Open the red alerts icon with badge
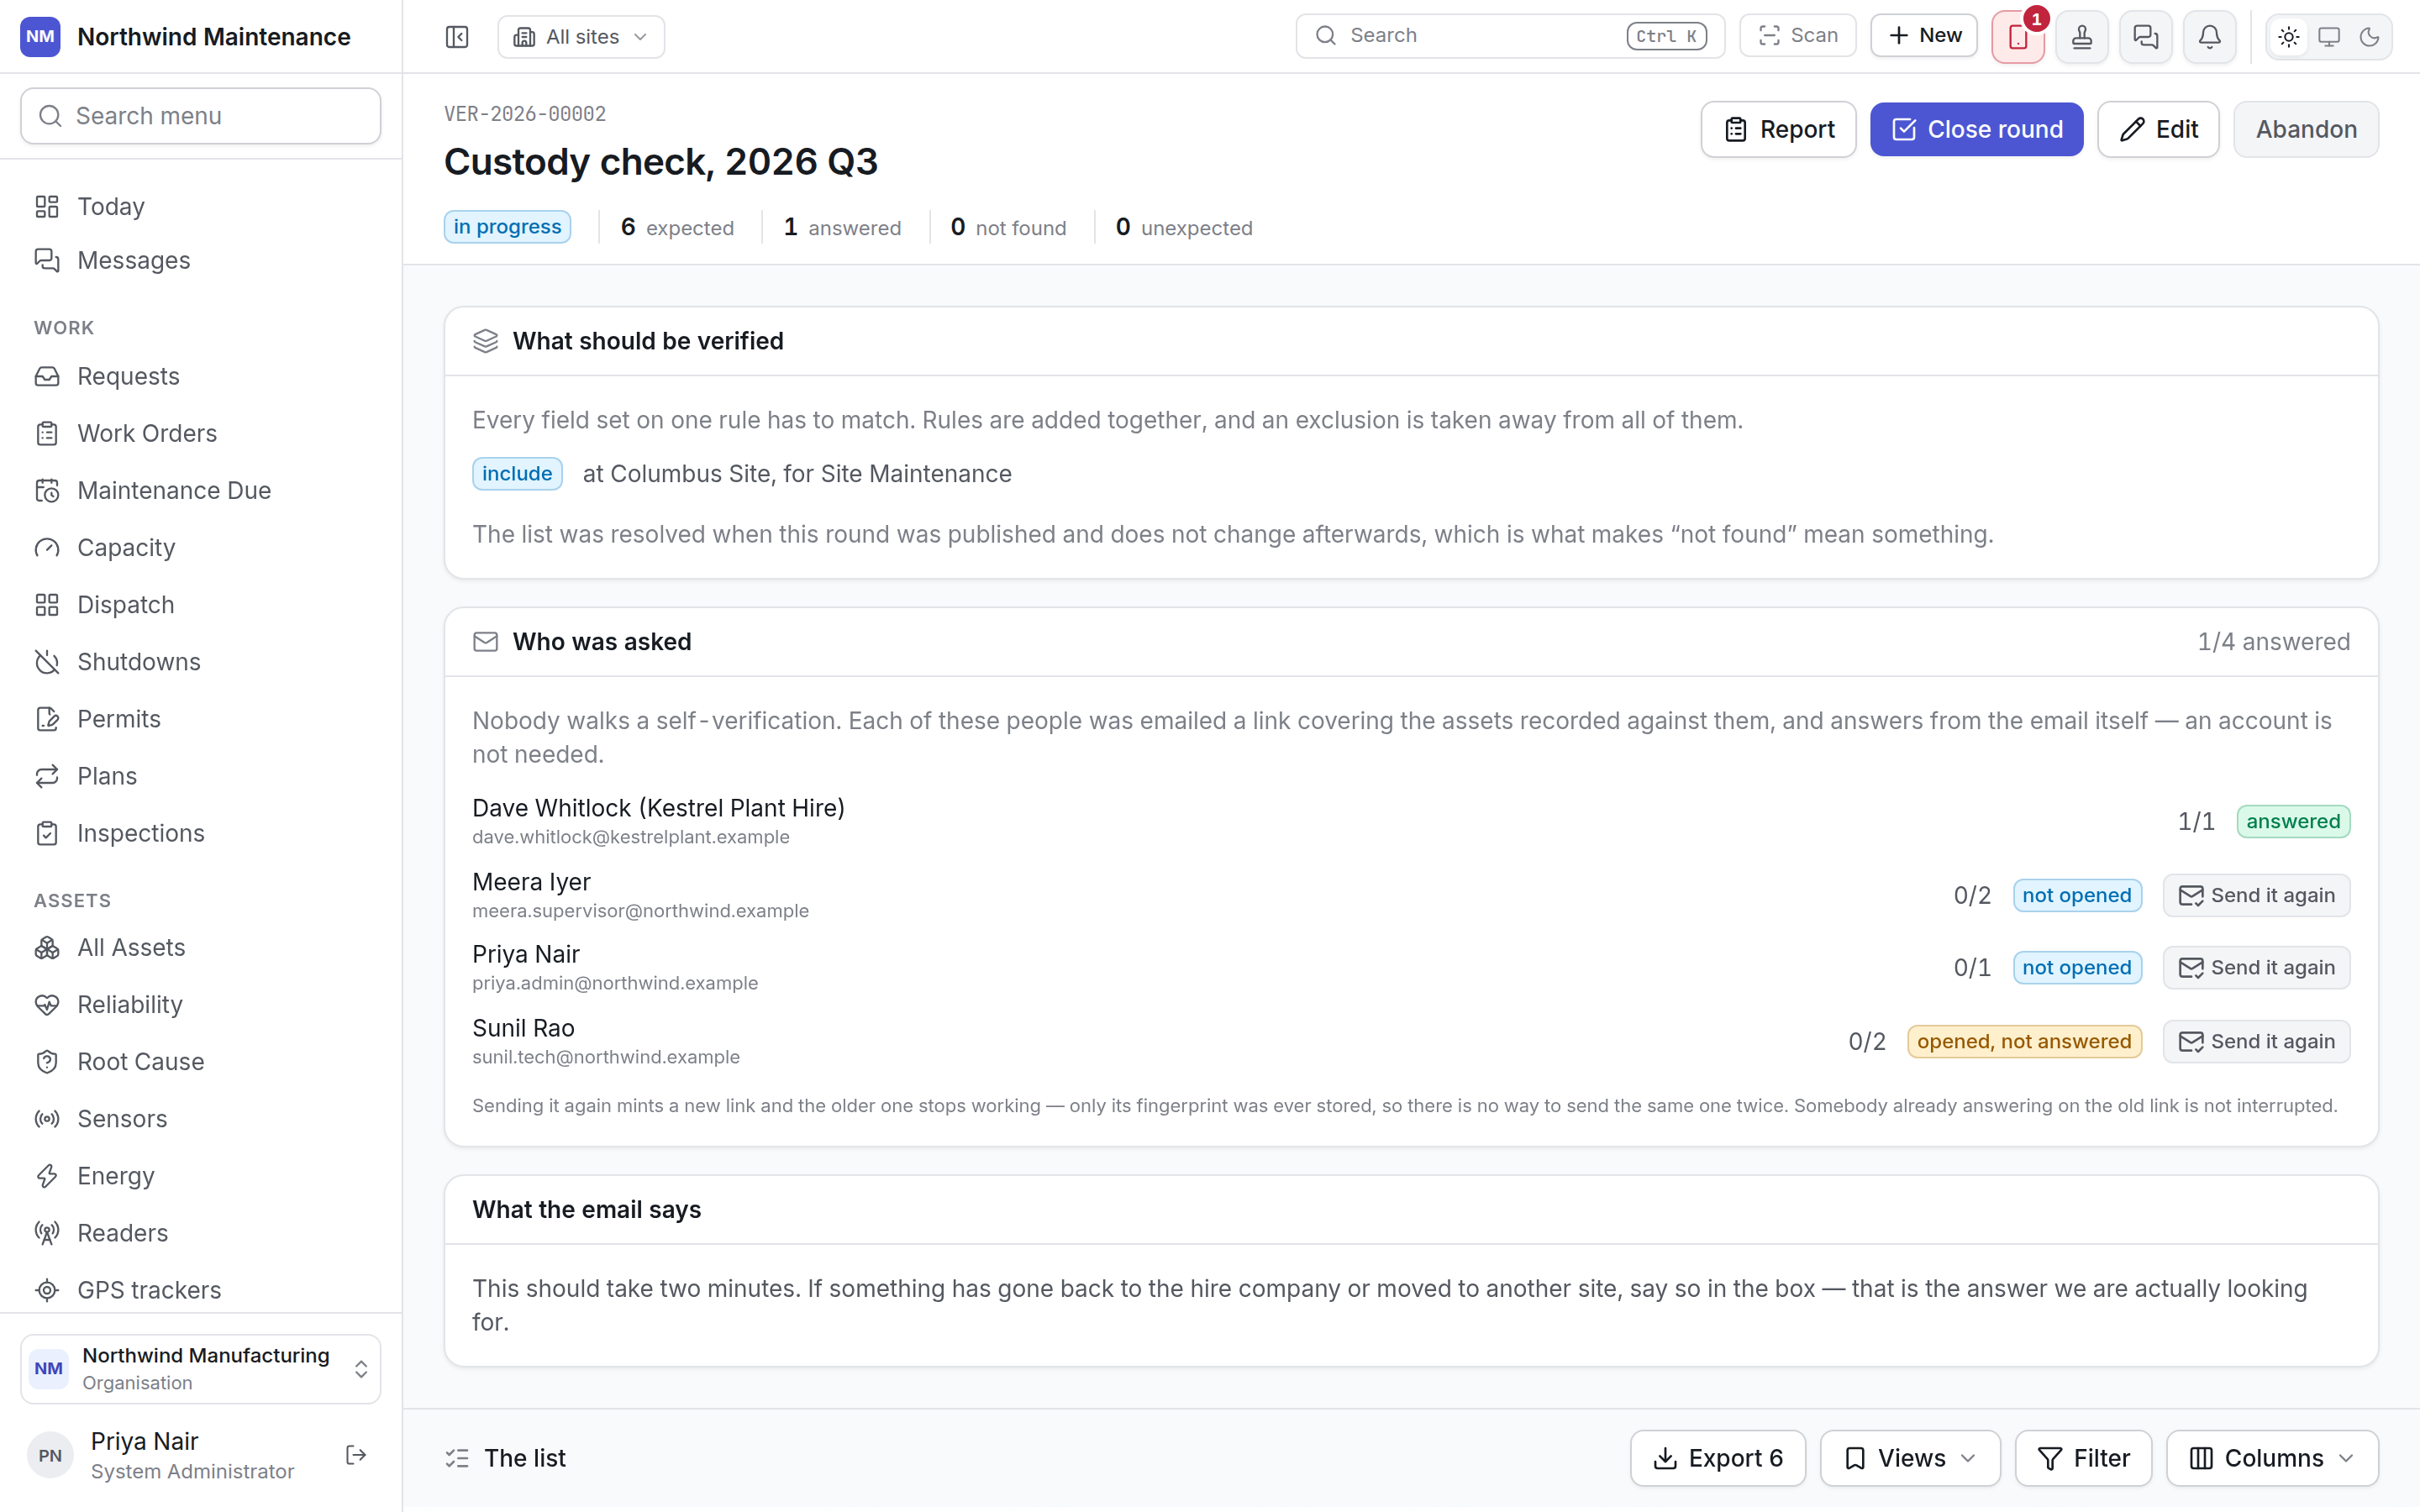This screenshot has width=2420, height=1512. pyautogui.click(x=2018, y=37)
